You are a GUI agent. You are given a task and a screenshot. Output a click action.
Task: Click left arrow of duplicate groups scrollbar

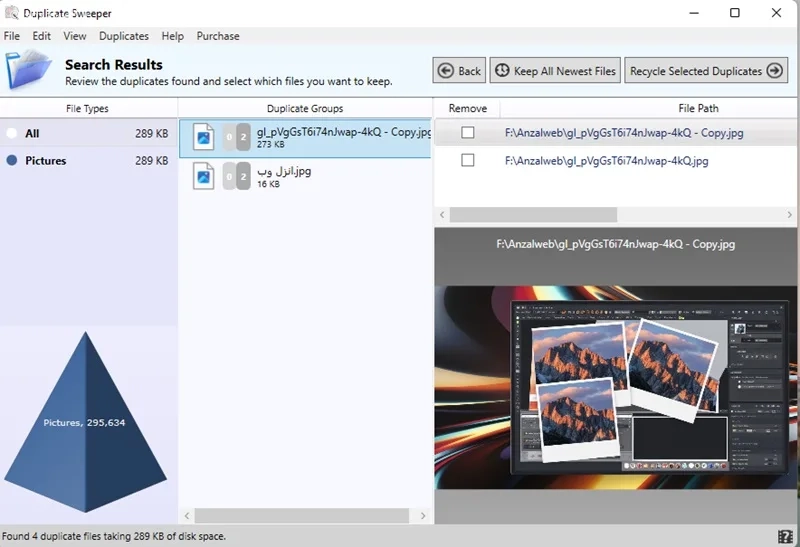click(x=187, y=516)
